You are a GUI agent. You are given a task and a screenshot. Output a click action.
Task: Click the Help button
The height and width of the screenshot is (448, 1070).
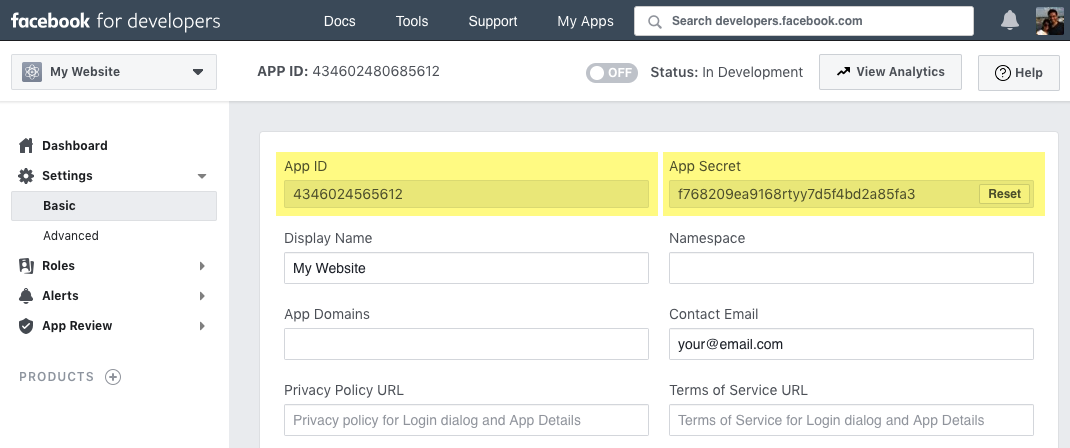click(x=1019, y=72)
